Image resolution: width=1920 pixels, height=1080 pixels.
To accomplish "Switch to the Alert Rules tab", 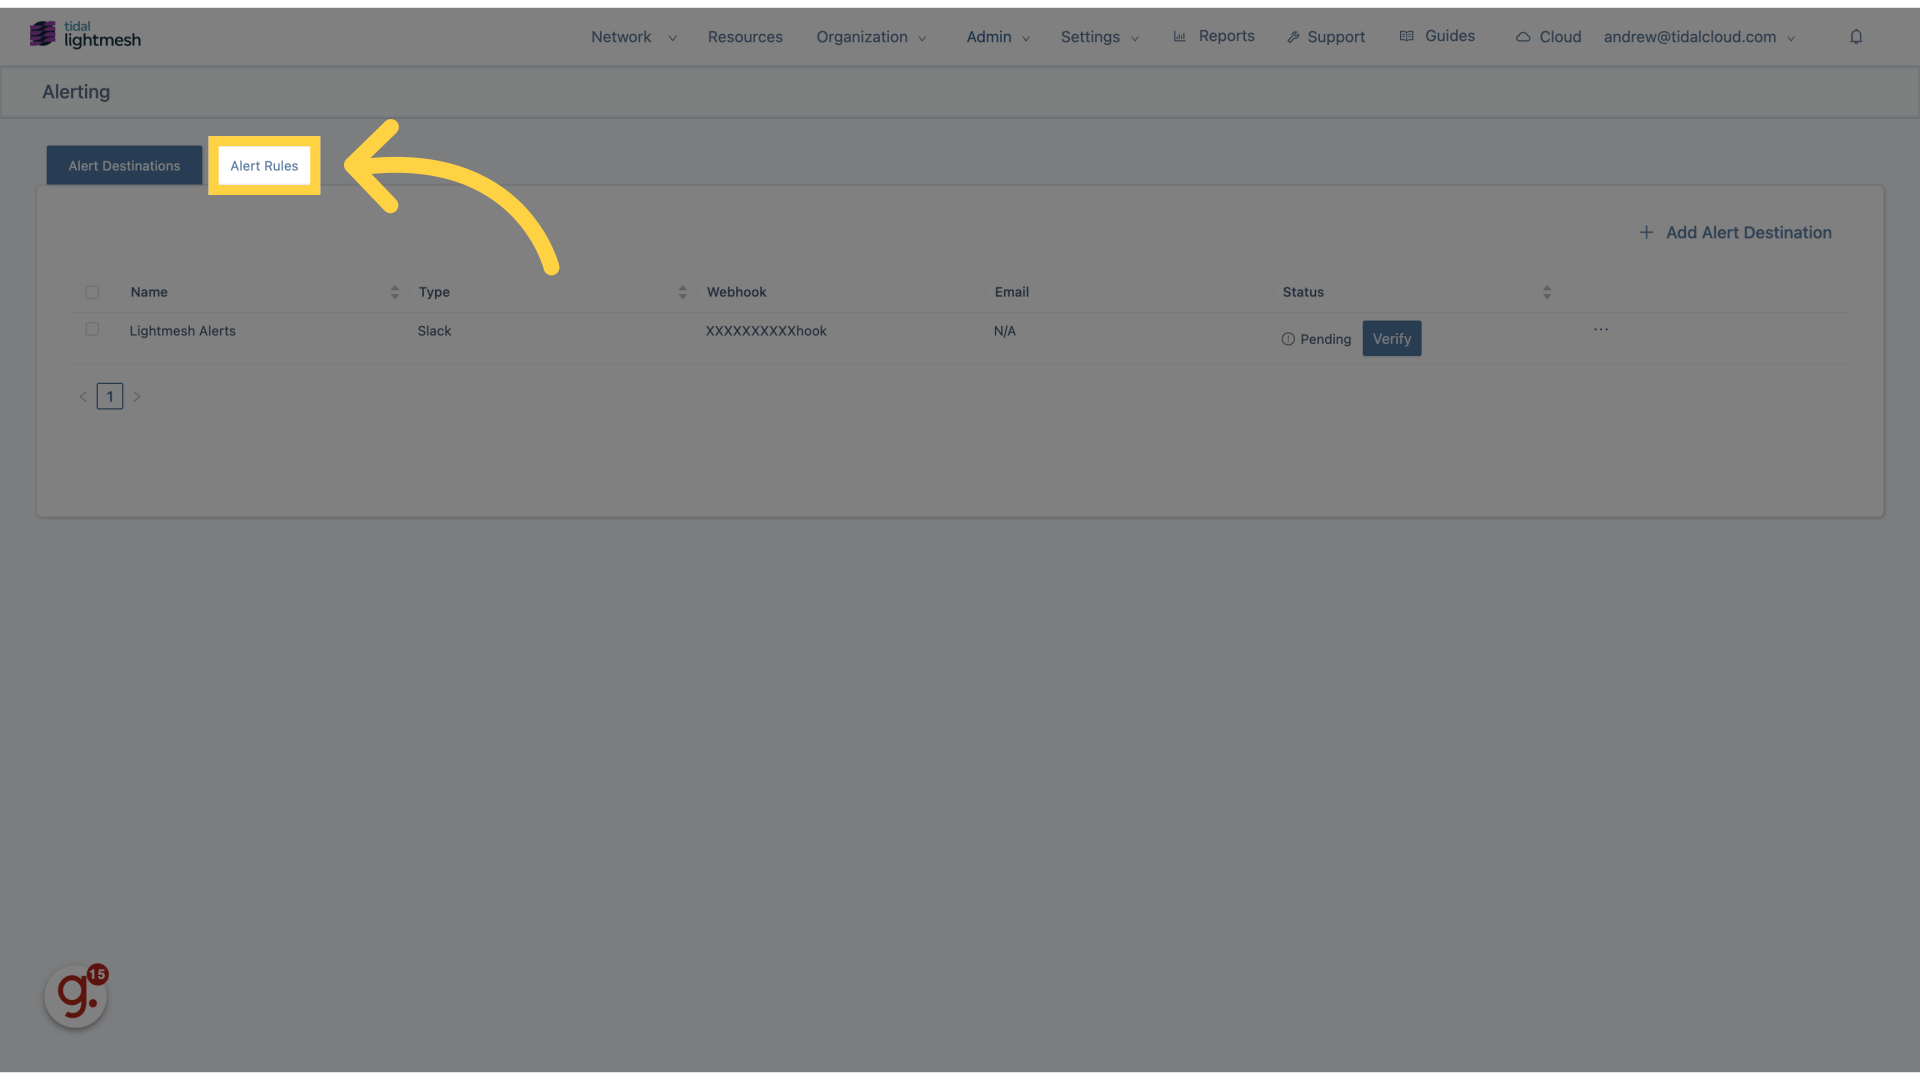I will click(262, 165).
